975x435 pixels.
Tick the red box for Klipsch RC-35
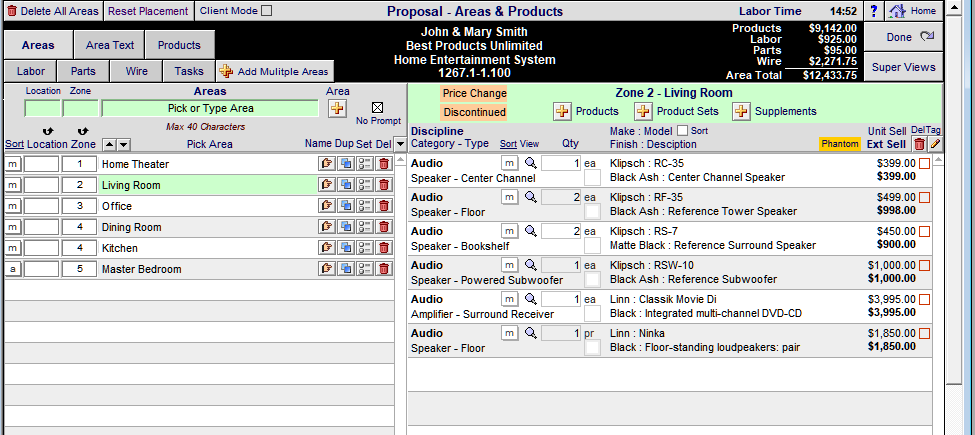(x=924, y=163)
